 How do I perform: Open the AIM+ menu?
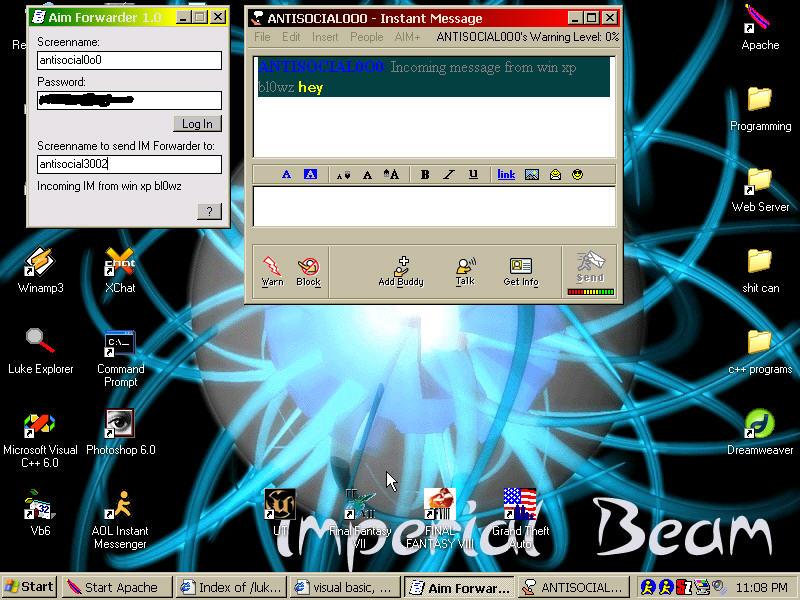pos(407,37)
